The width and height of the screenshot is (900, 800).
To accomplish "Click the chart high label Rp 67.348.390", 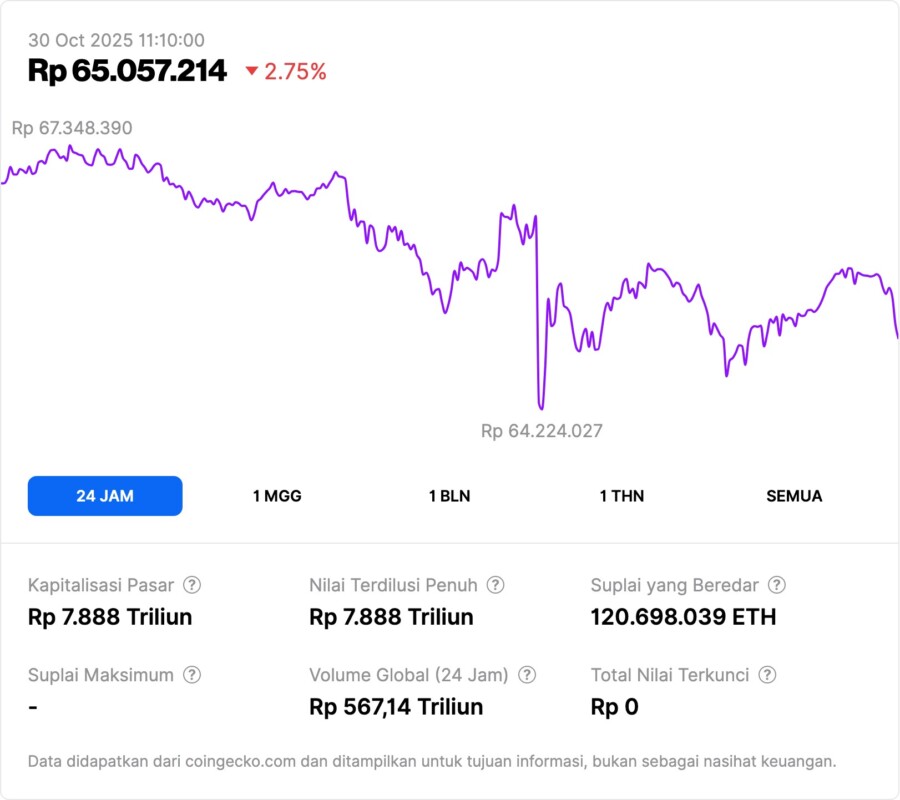I will (x=72, y=128).
